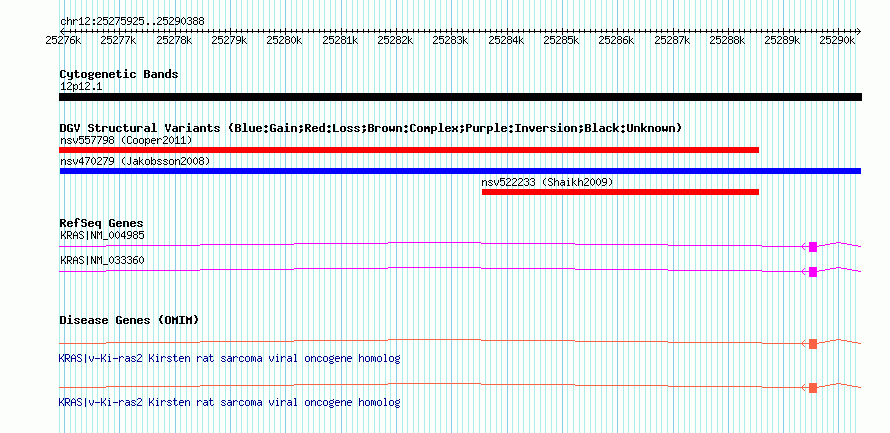Open the second KRAS Kirsten rat sarcoma OMIM link
890x433 pixels.
coord(229,402)
